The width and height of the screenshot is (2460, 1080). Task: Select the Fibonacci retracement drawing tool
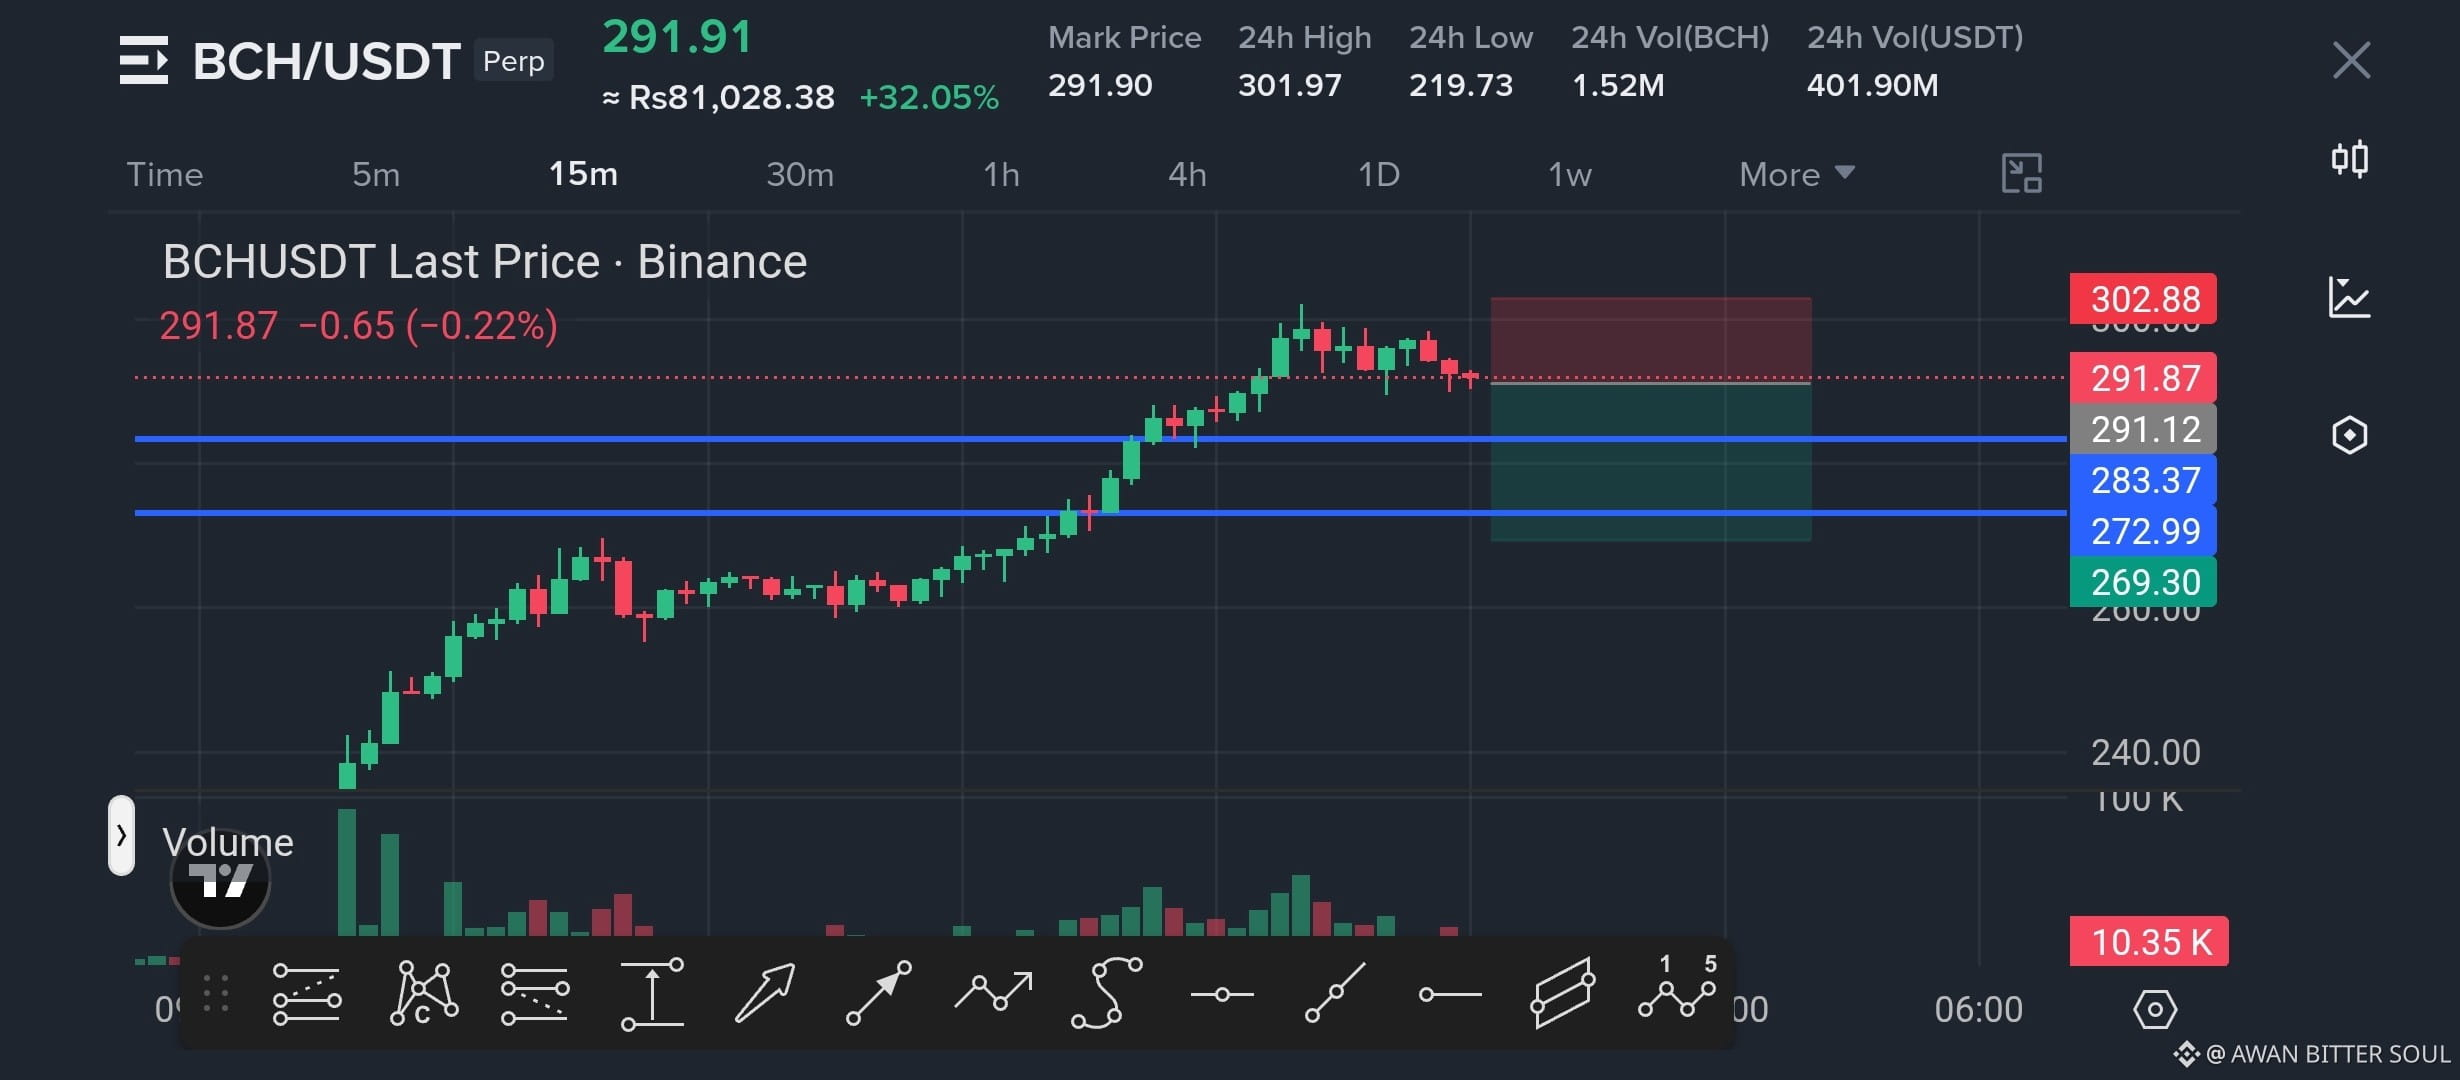pos(307,994)
